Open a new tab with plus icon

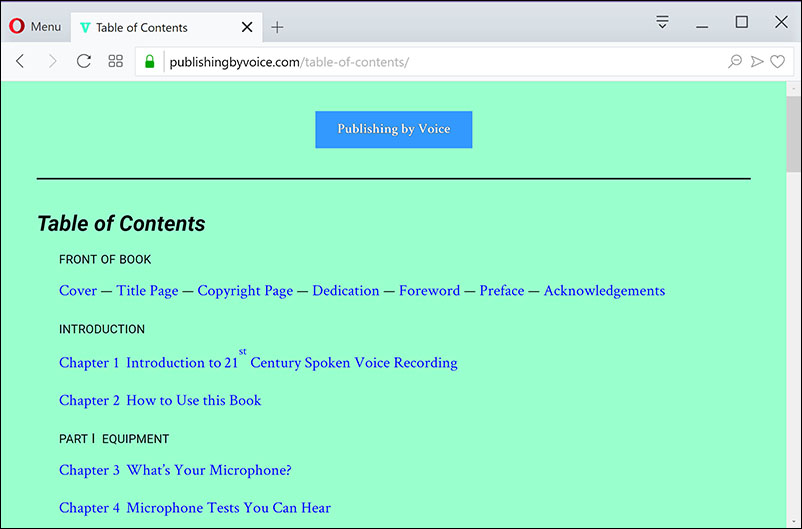pos(277,27)
